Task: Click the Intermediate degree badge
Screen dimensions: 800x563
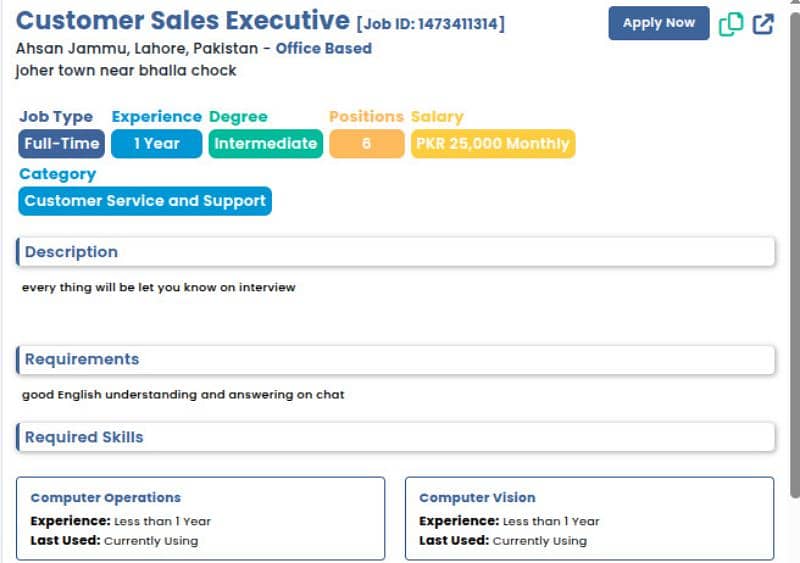Action: 266,143
